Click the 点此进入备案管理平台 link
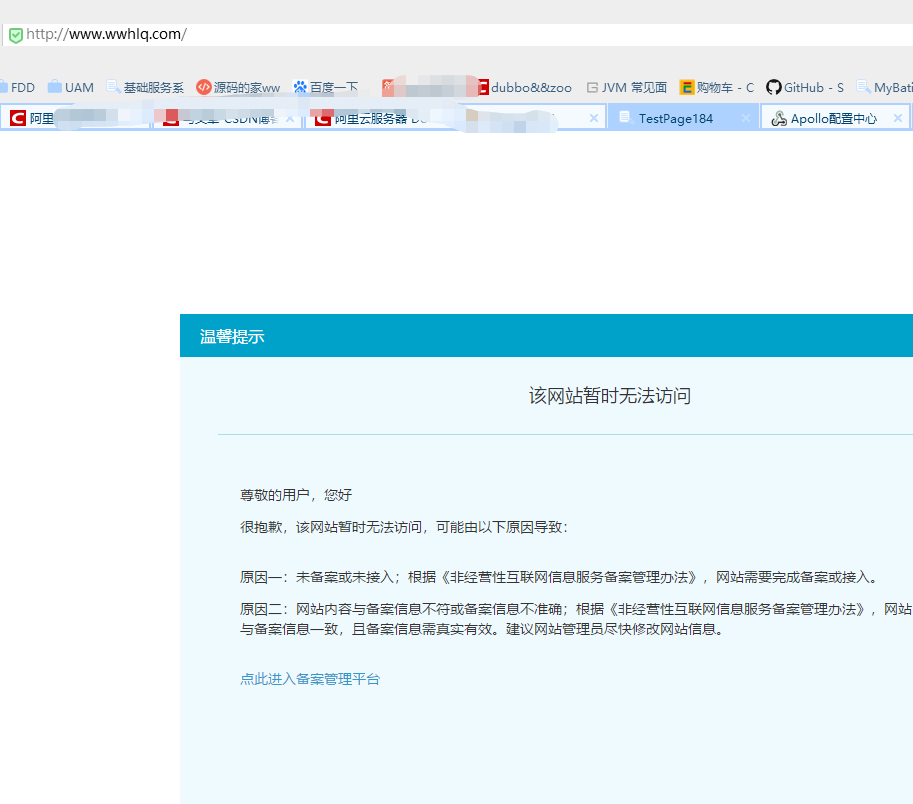Image resolution: width=913 pixels, height=804 pixels. coord(310,679)
